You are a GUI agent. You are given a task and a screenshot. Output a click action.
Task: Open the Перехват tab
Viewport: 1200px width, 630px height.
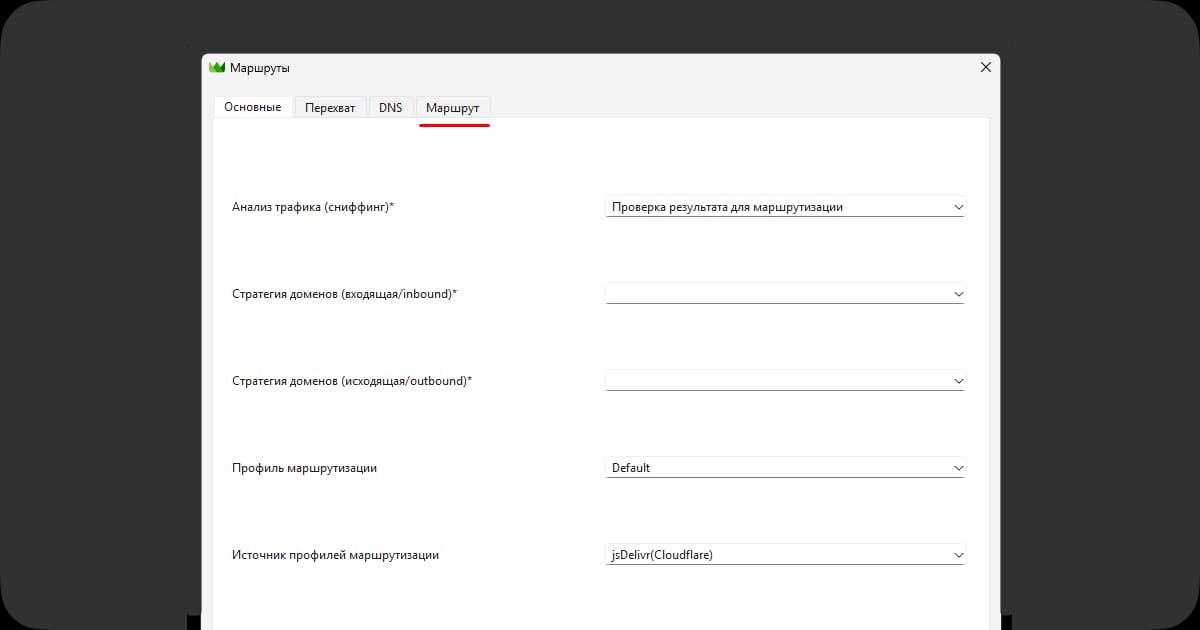click(330, 108)
